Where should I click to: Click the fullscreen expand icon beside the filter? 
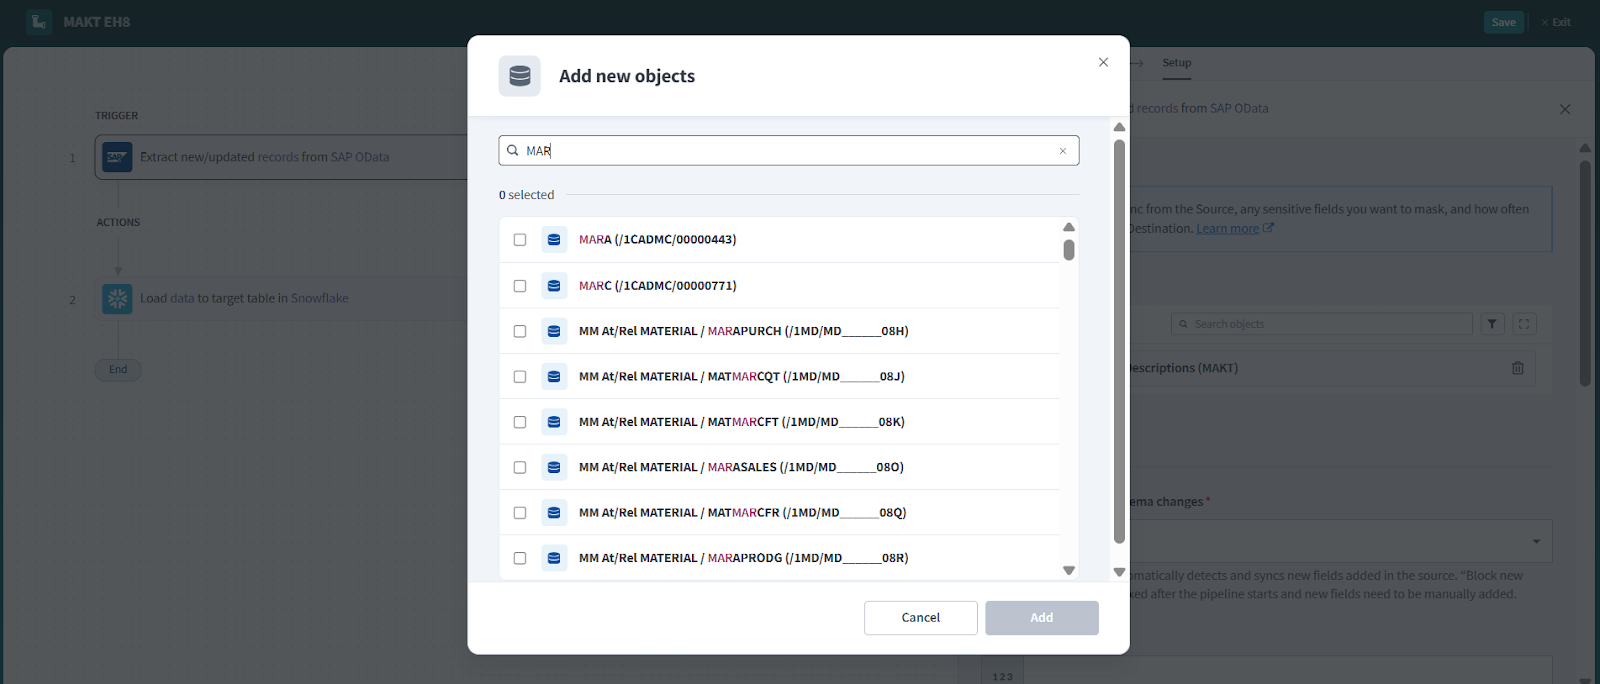click(x=1524, y=324)
